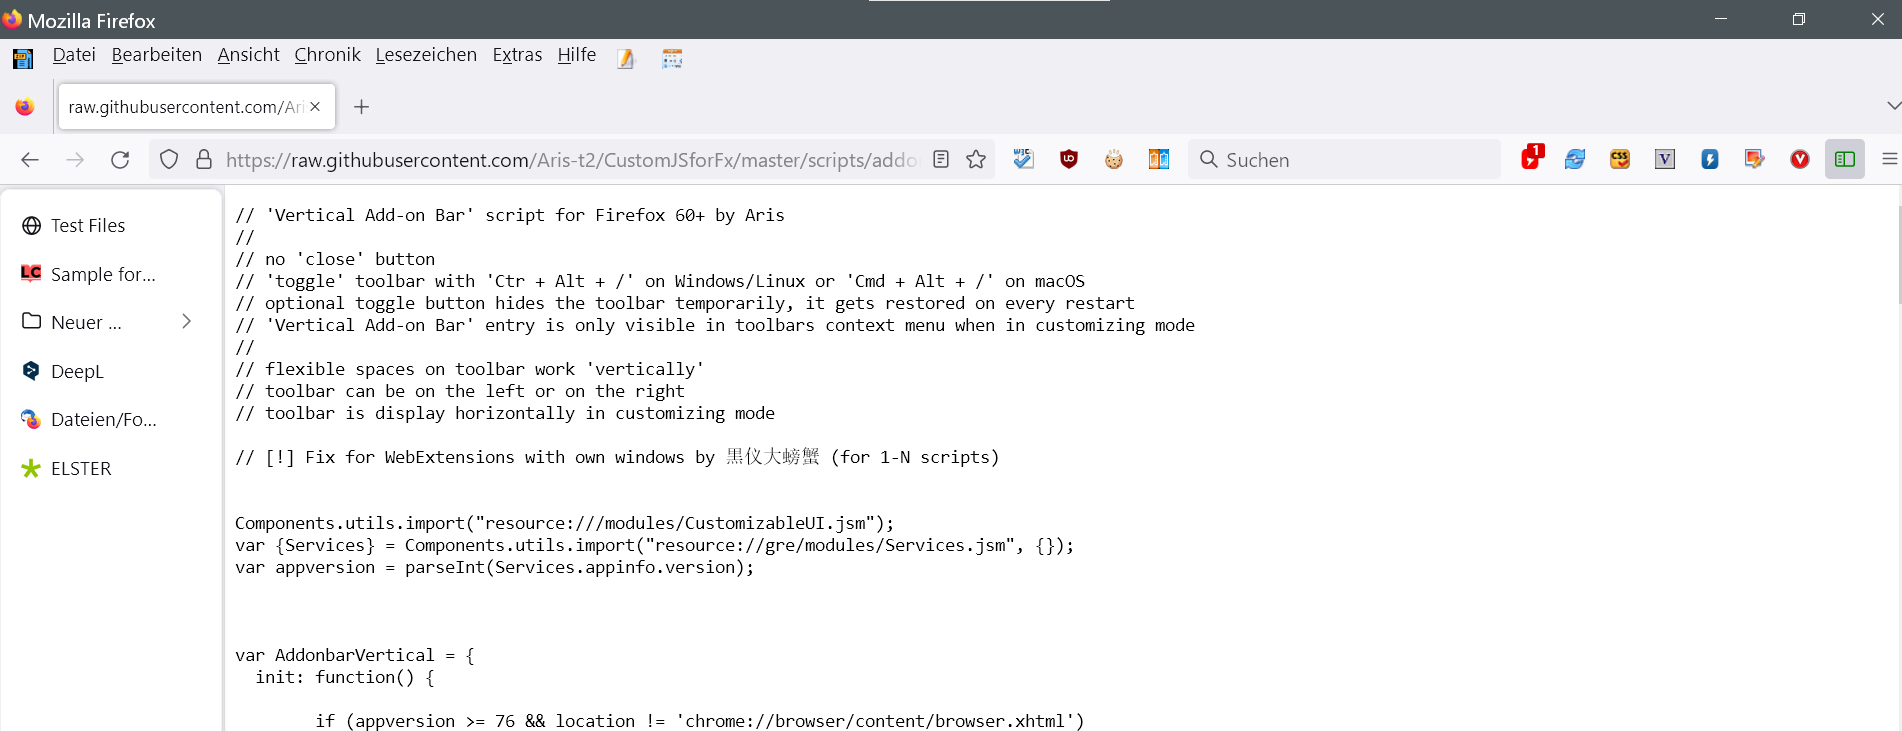This screenshot has width=1902, height=731.
Task: Click comment "optional toggle button hides the toolbar"
Action: click(x=685, y=303)
